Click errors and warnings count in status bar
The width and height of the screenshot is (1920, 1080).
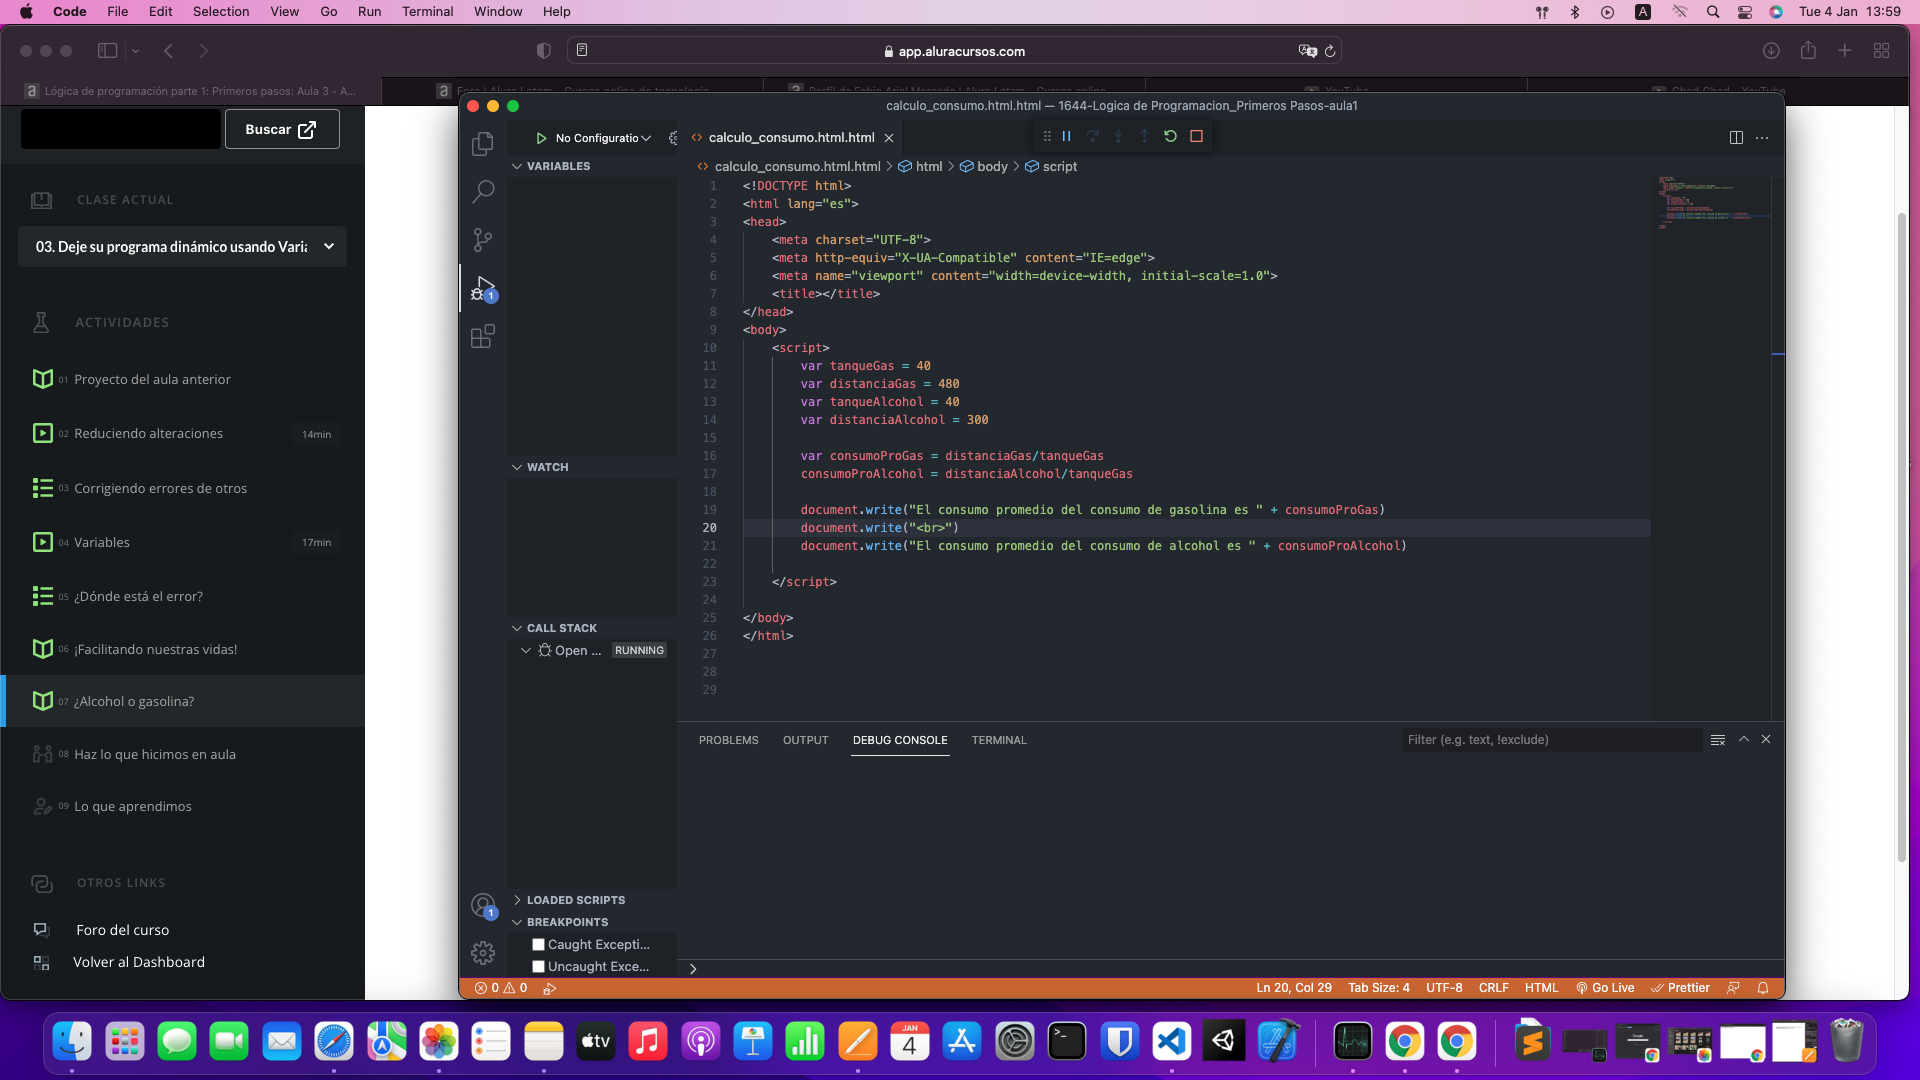[x=501, y=988]
